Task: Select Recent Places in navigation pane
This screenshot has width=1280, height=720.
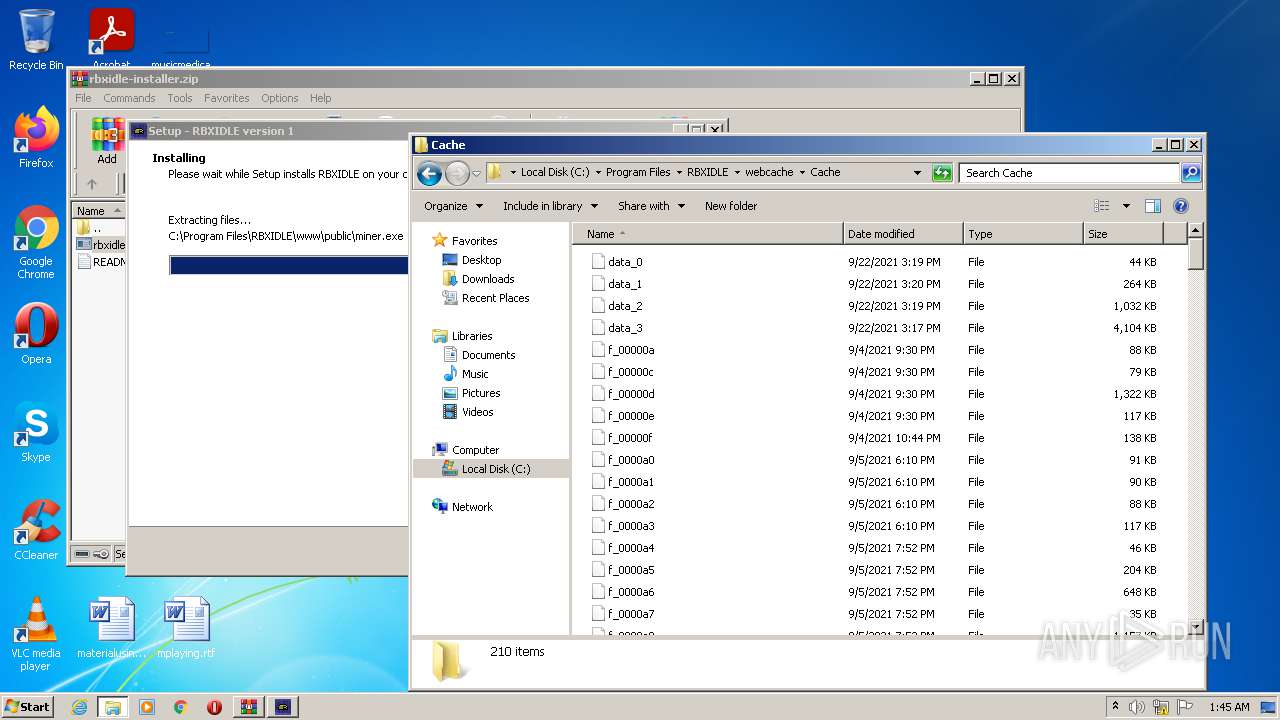Action: [495, 298]
